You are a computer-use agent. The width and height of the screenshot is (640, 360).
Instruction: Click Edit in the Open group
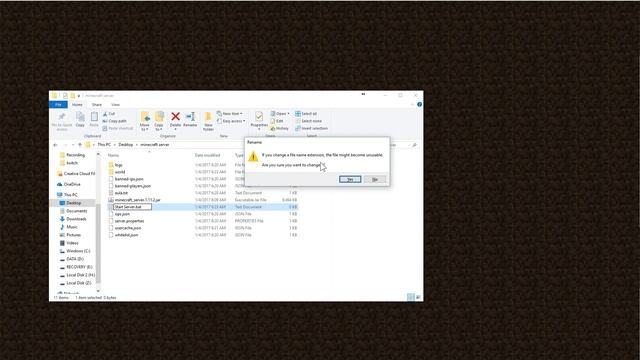tap(277, 121)
